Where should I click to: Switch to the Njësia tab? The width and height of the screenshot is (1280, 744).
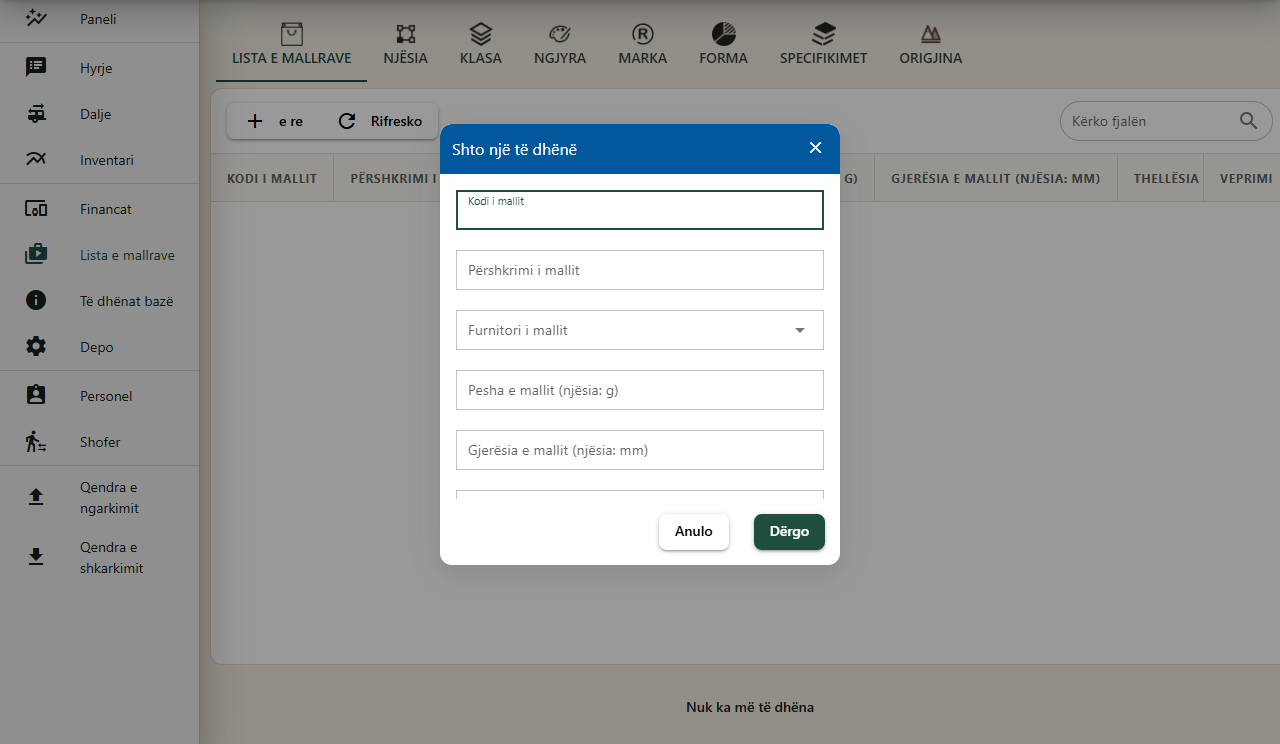coord(405,46)
